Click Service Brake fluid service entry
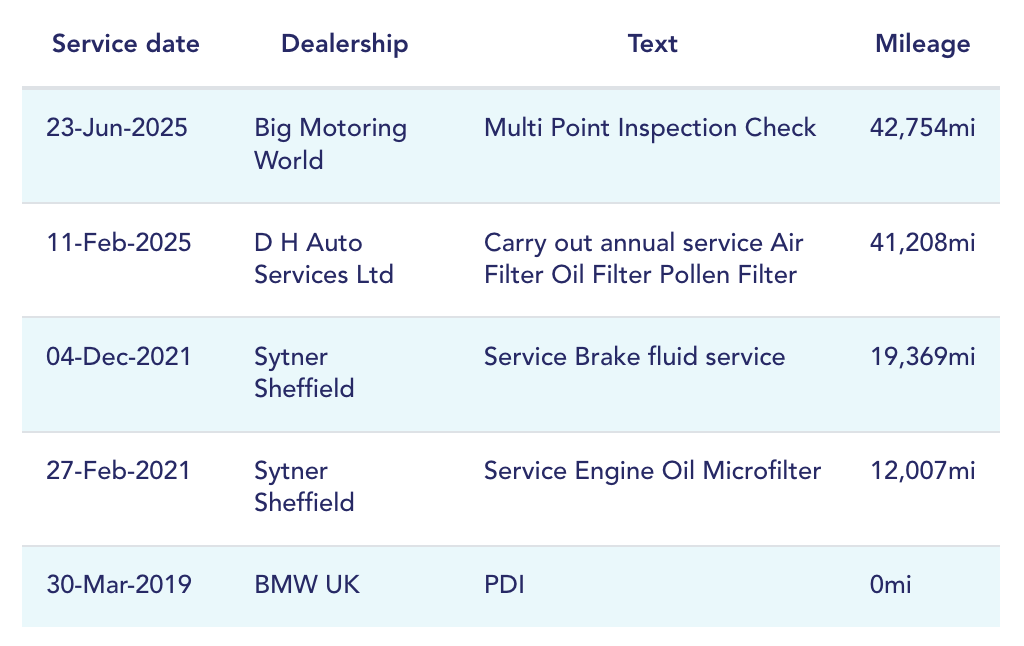Screen dimensions: 1024x646 click(x=634, y=357)
